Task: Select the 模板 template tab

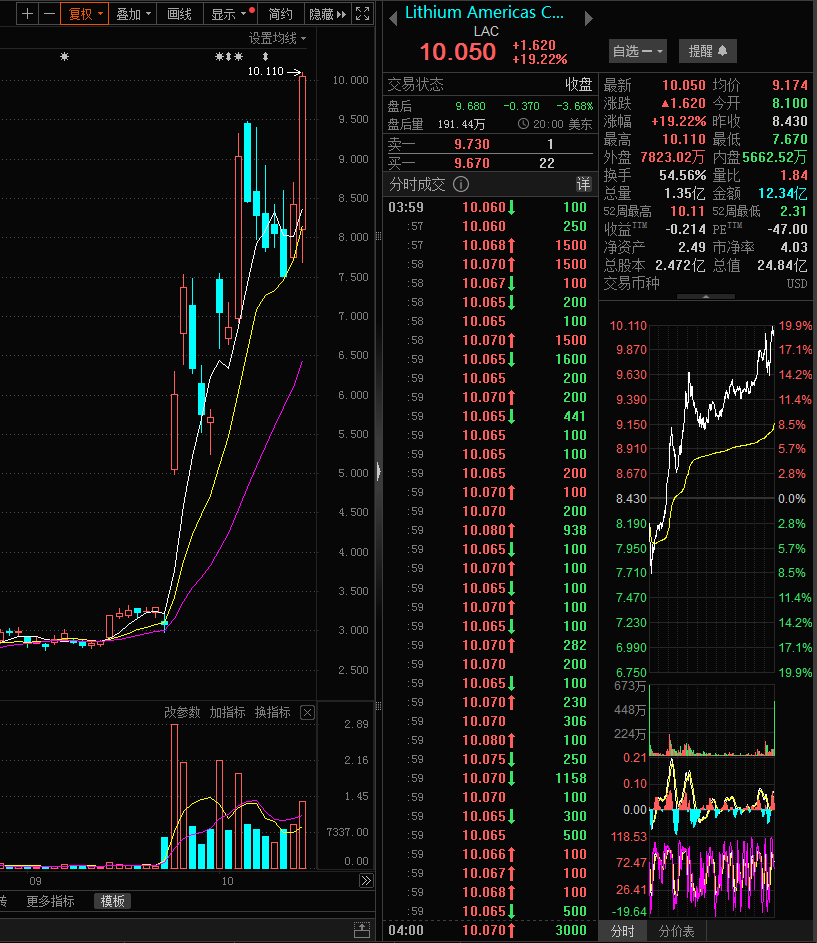Action: click(x=113, y=901)
